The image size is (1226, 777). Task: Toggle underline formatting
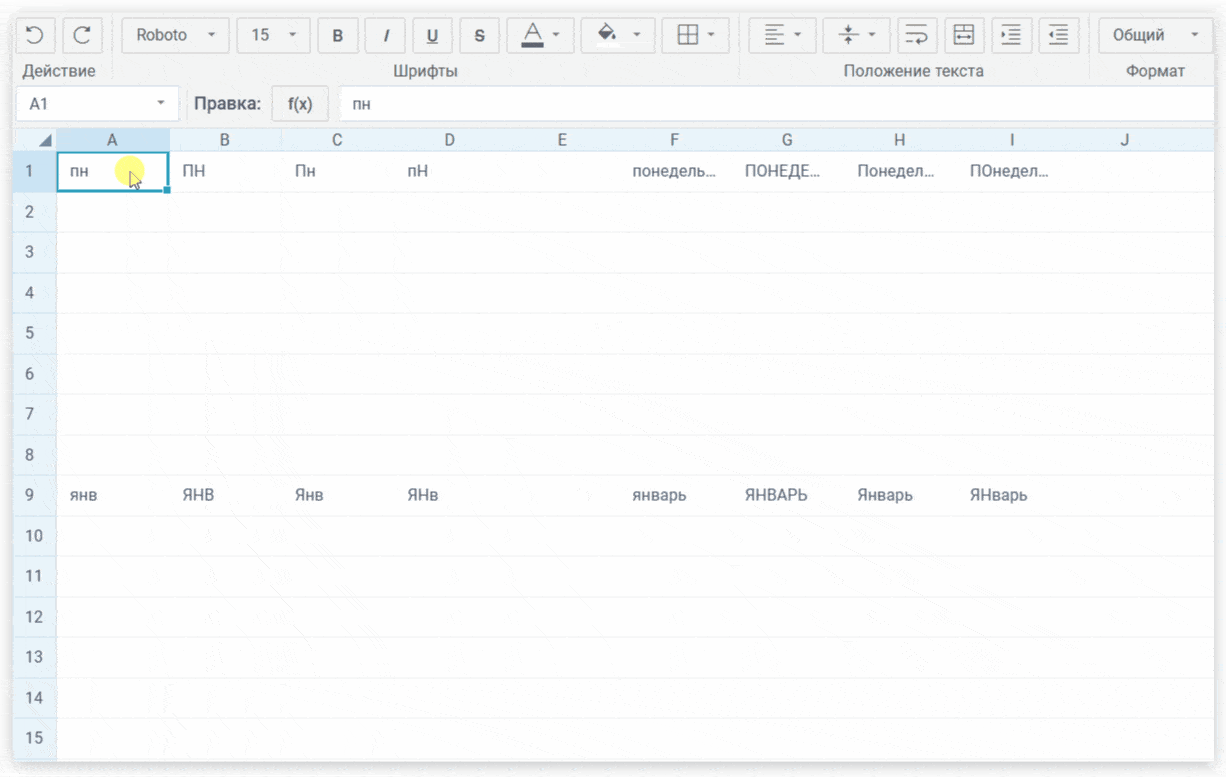point(432,36)
